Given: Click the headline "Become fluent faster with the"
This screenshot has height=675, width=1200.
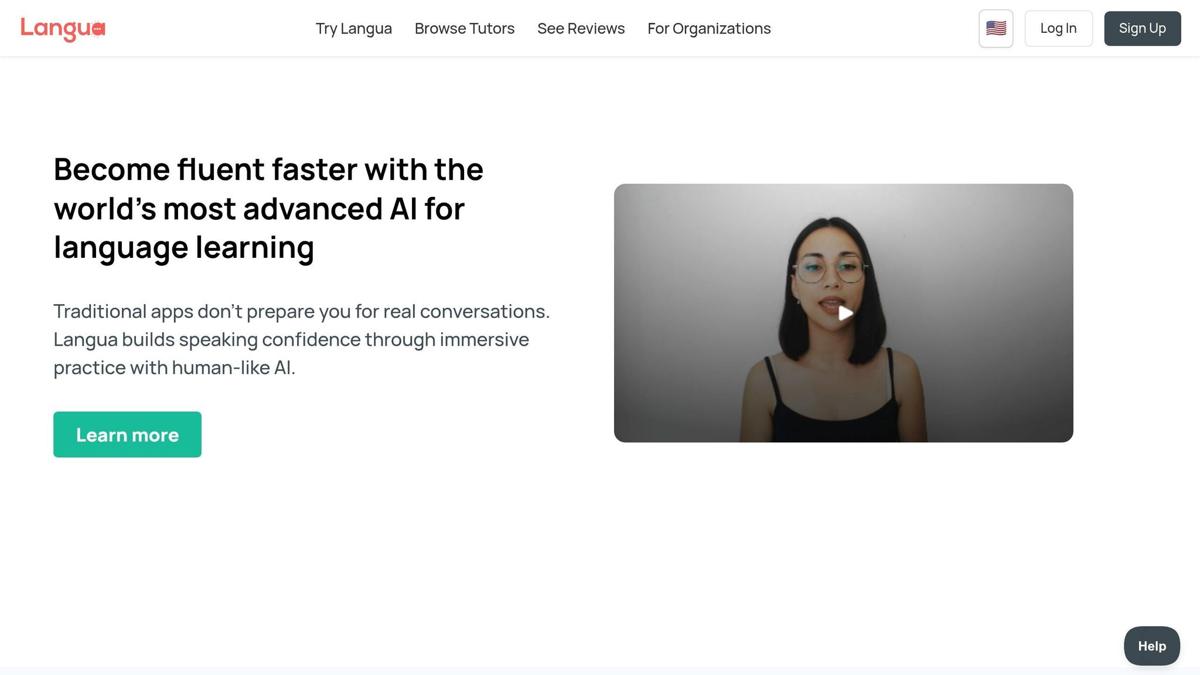Looking at the screenshot, I should click(x=268, y=169).
